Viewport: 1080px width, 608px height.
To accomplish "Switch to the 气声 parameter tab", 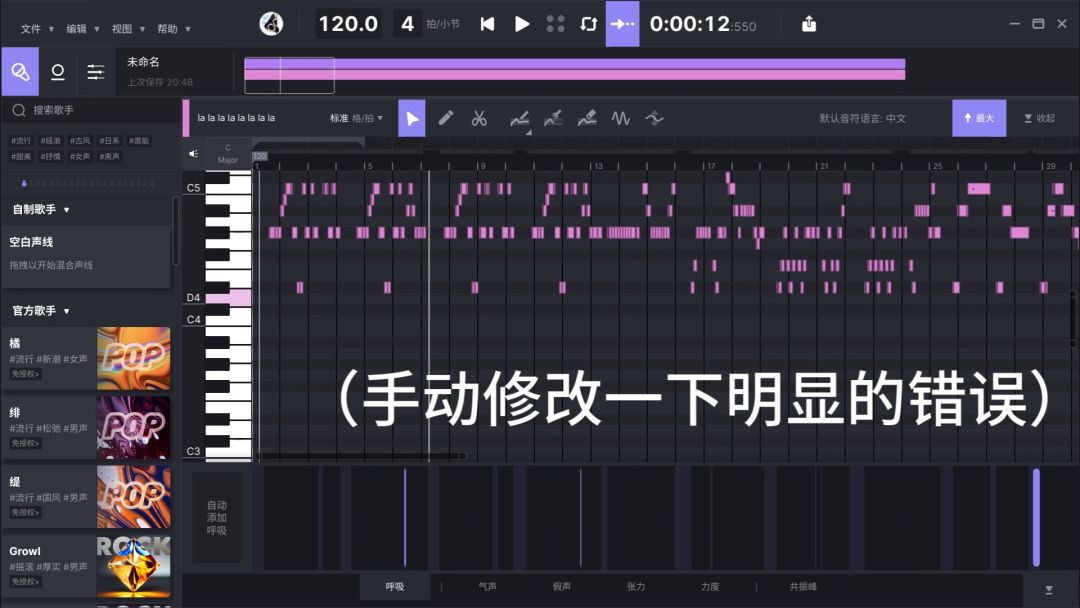I will click(x=487, y=587).
